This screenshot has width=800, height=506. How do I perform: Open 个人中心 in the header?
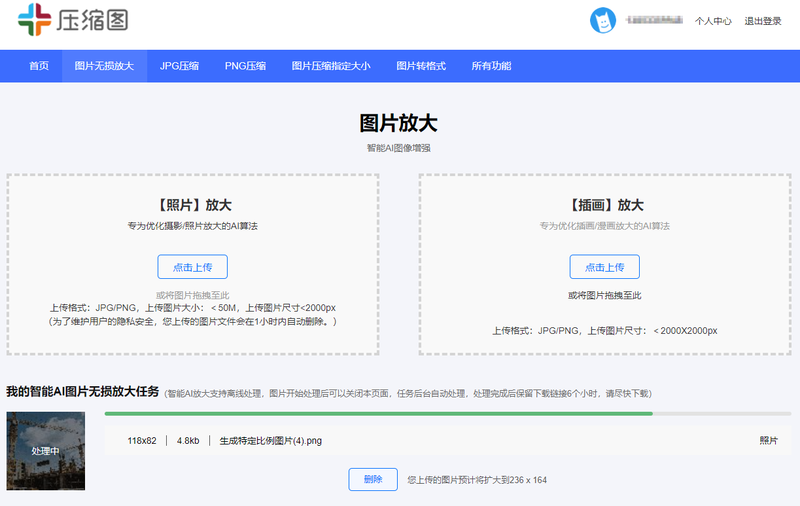(713, 21)
